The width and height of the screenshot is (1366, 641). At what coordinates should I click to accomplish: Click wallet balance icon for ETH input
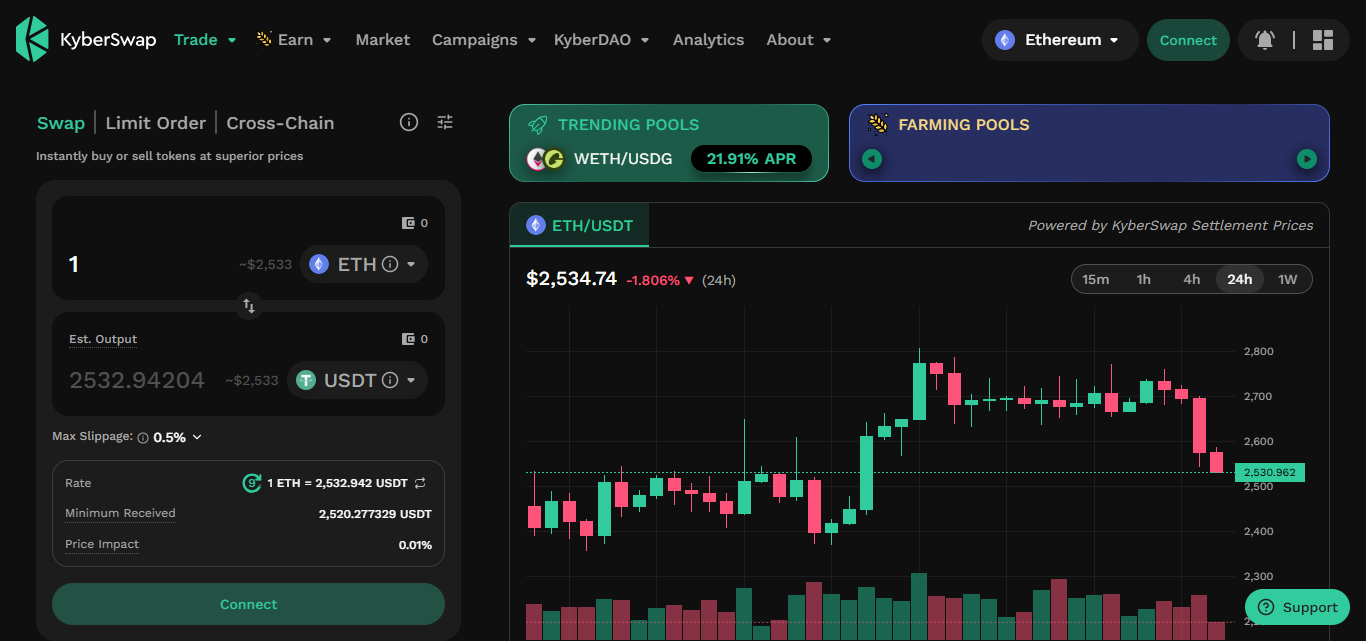click(x=408, y=223)
